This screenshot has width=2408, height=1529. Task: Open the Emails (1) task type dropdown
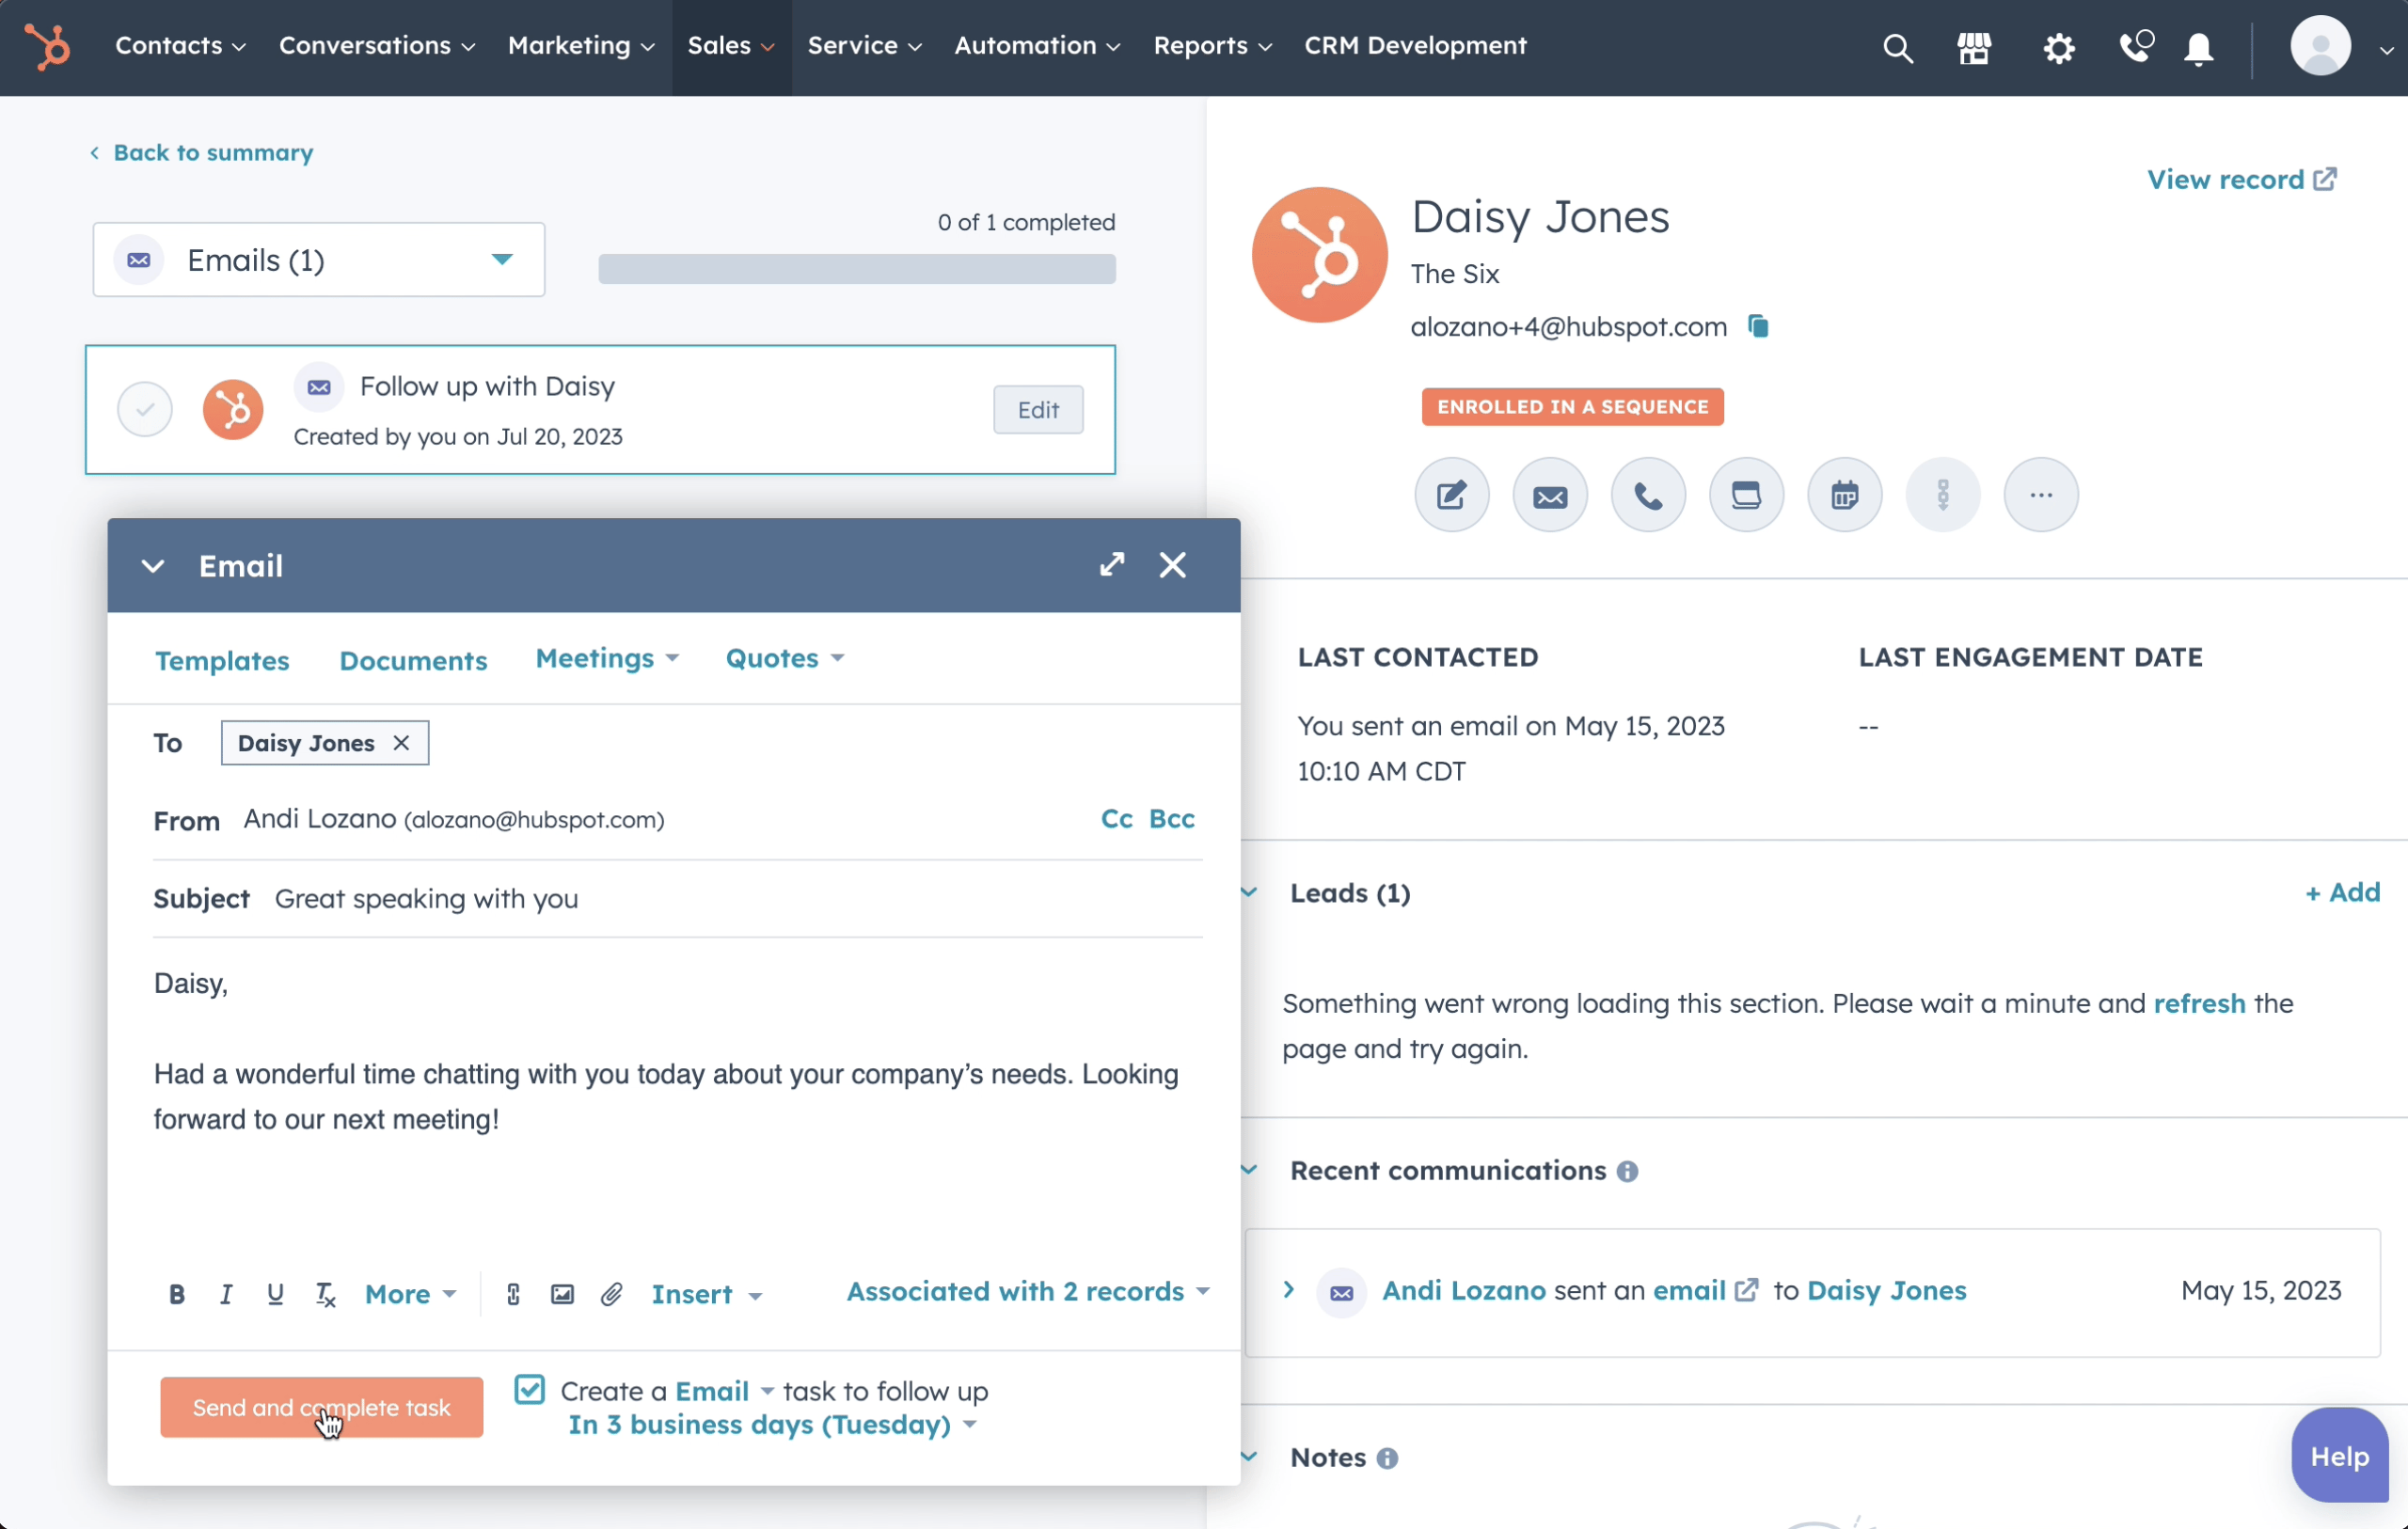(x=319, y=260)
